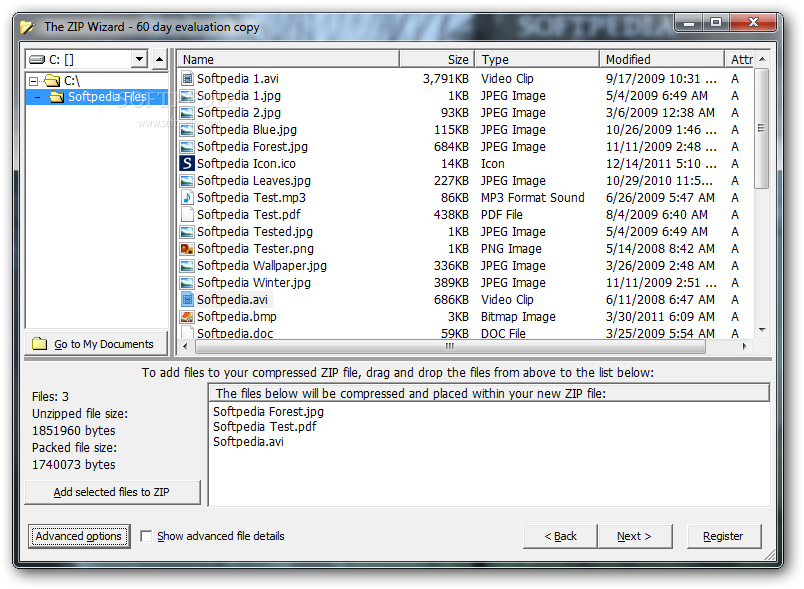
Task: Select Softpedia Test.pdf in the ZIP list
Action: (x=265, y=426)
